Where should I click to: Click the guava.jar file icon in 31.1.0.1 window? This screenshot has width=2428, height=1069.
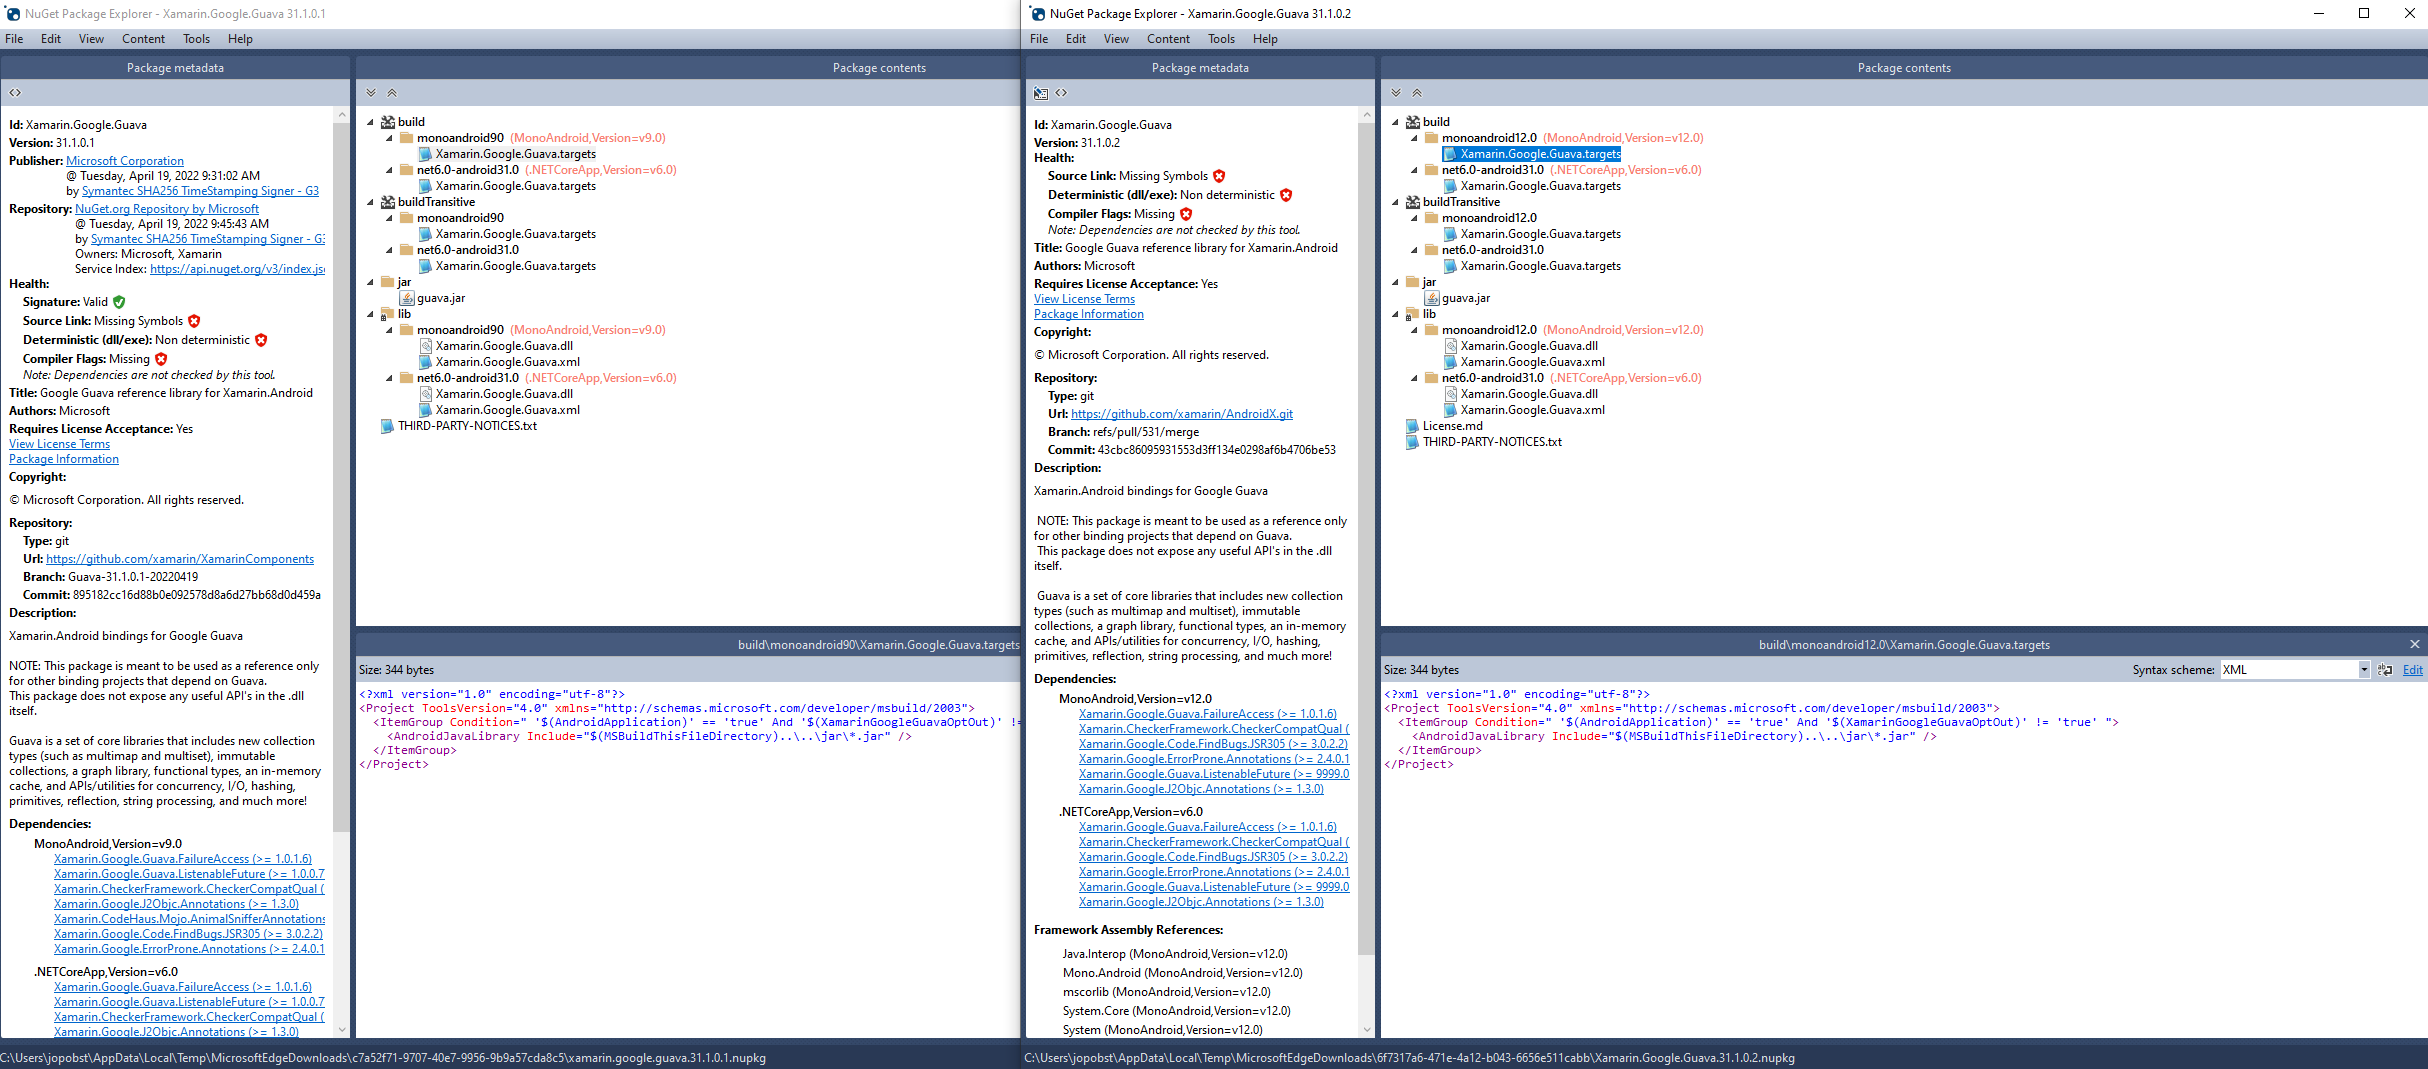407,298
